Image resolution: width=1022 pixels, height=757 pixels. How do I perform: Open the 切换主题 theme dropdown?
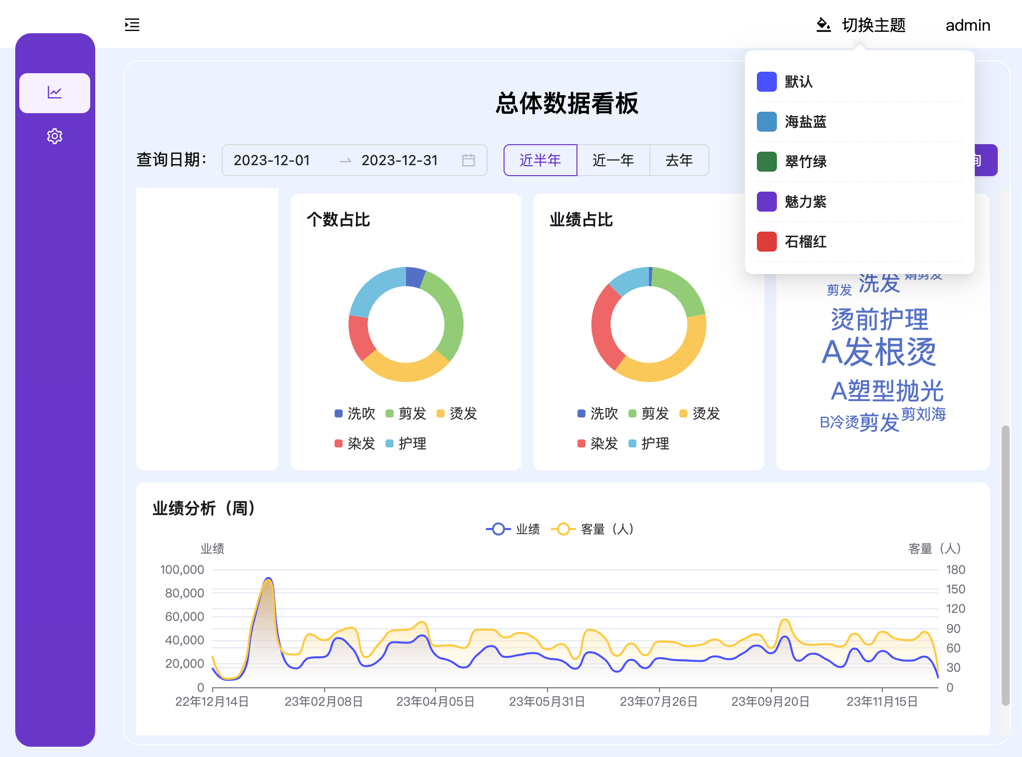[x=861, y=25]
